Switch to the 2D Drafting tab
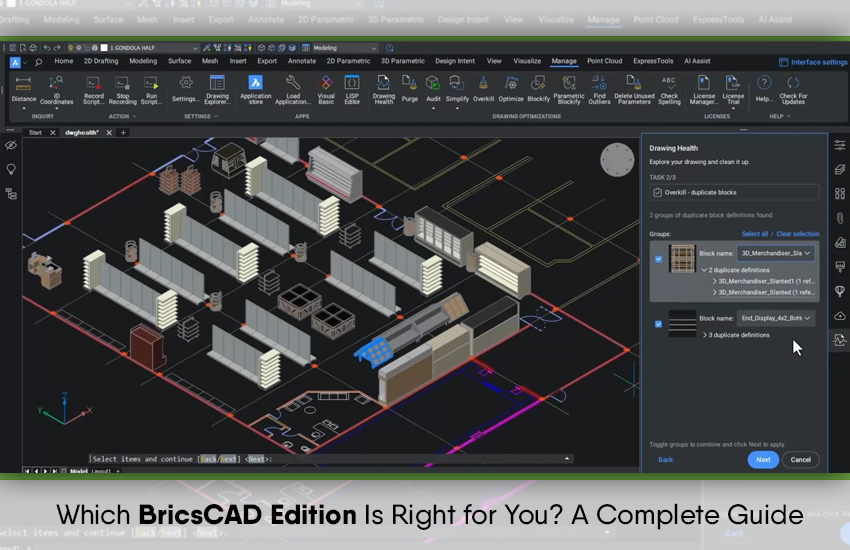850x550 pixels. pyautogui.click(x=101, y=61)
